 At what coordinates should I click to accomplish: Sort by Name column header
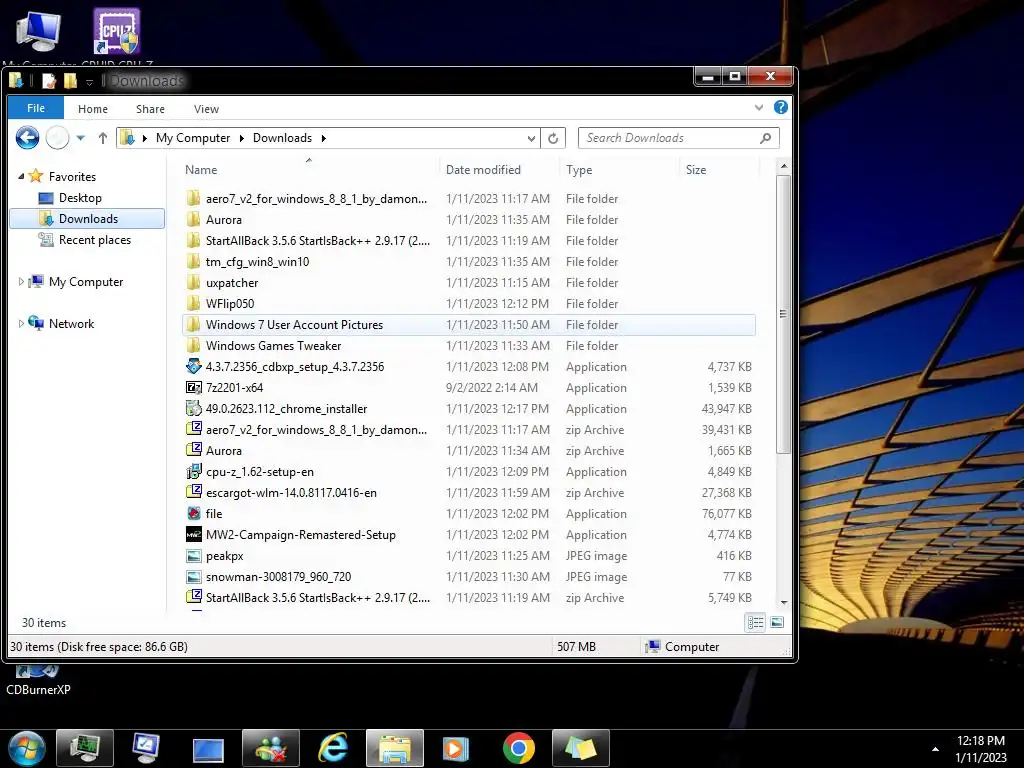point(201,169)
